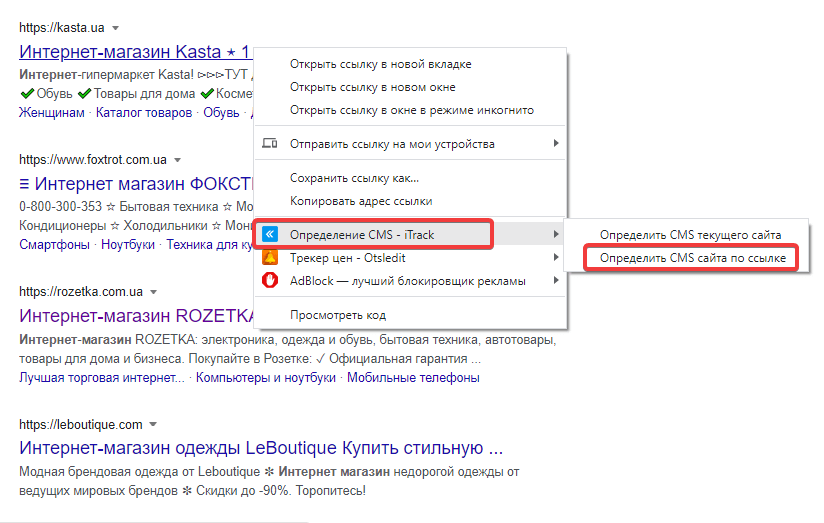Click the https://rozetka.com.ua URL text
The image size is (824, 523).
coord(81,292)
